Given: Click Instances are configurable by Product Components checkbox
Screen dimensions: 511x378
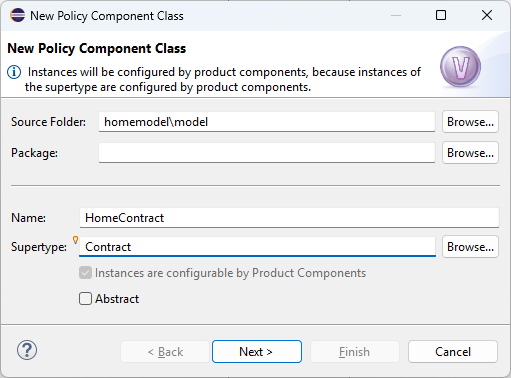Looking at the screenshot, I should pyautogui.click(x=85, y=273).
